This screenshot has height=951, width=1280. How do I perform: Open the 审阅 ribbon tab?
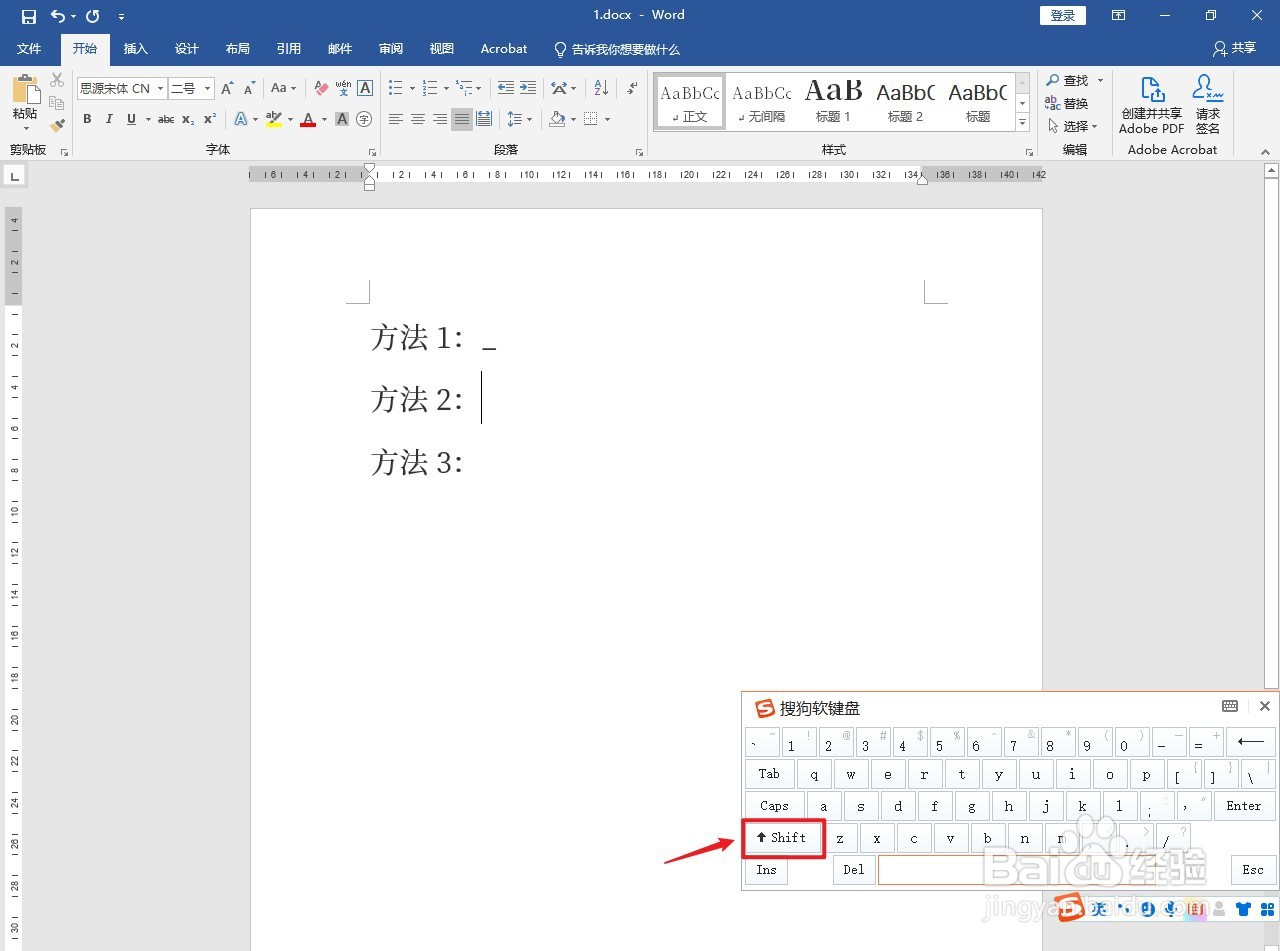click(x=390, y=48)
